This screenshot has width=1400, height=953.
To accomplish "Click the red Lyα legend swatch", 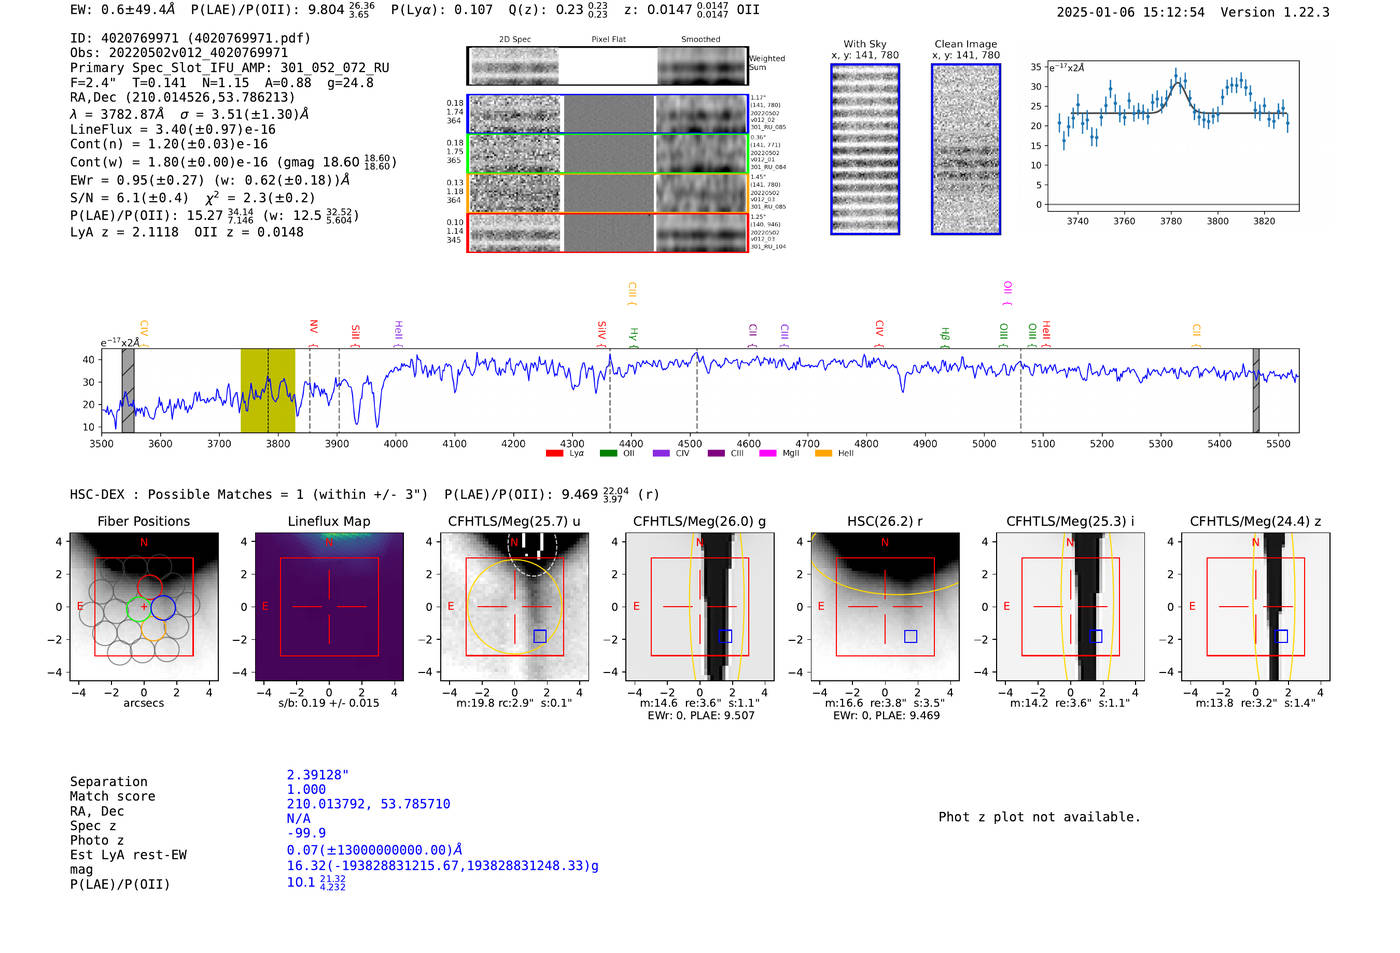I will 554,454.
